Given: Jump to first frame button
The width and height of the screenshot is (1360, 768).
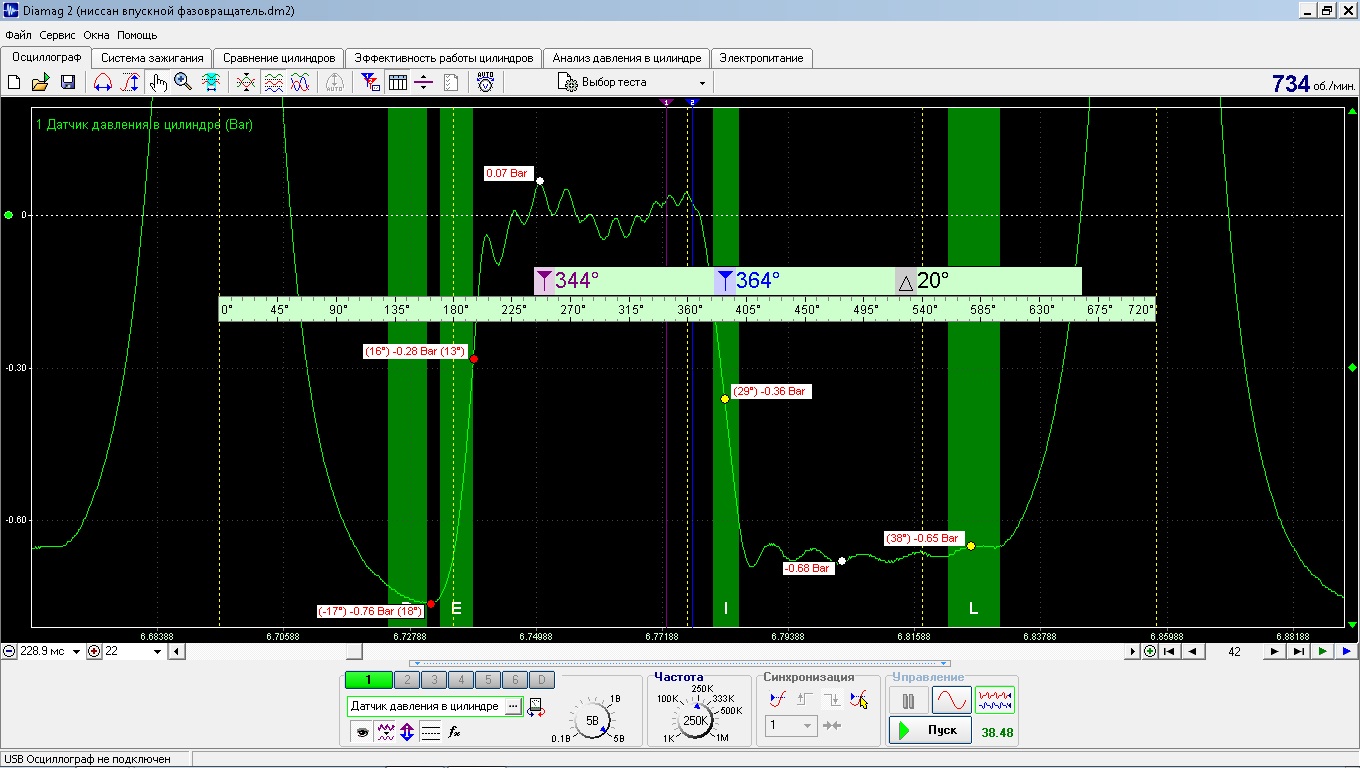Looking at the screenshot, I should tap(1168, 651).
